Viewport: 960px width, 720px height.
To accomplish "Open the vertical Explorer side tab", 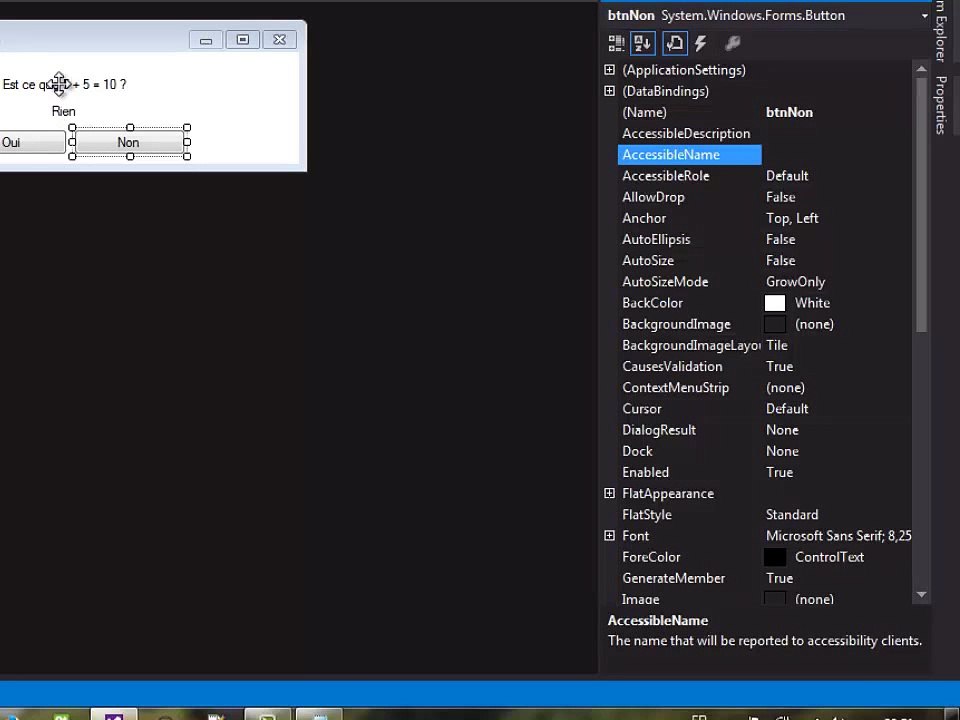I will click(x=941, y=32).
